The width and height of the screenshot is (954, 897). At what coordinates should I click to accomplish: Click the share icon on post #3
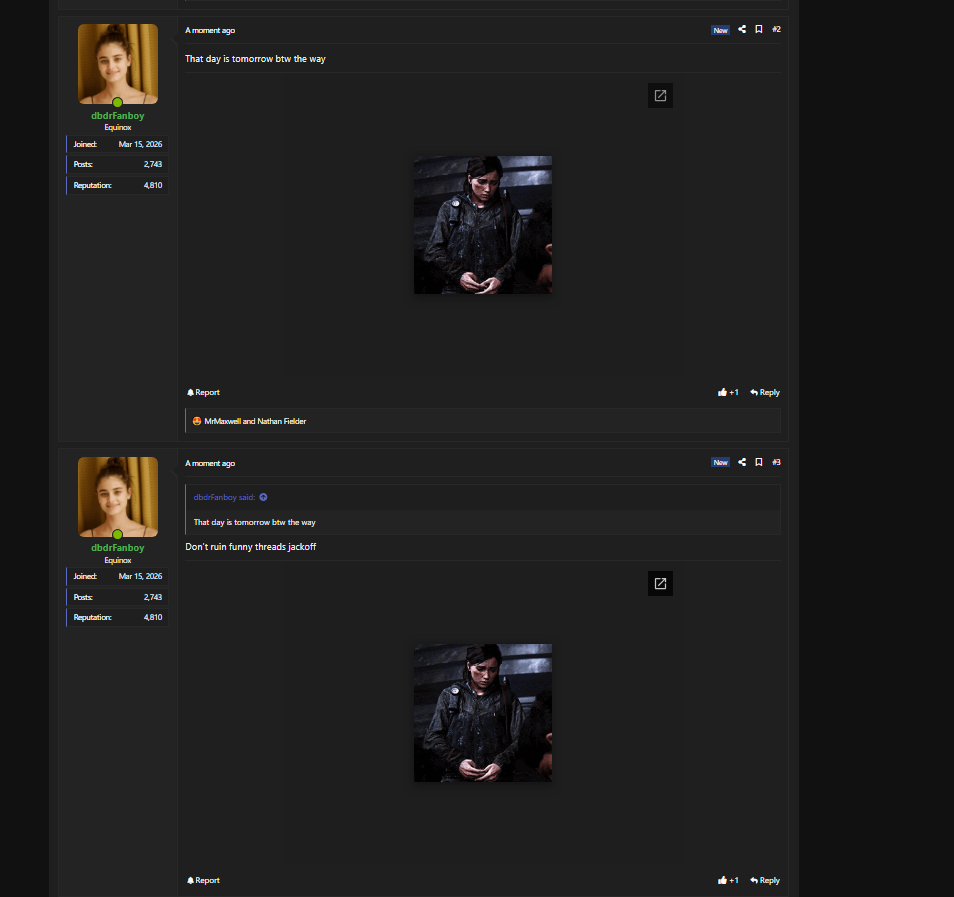click(x=742, y=462)
